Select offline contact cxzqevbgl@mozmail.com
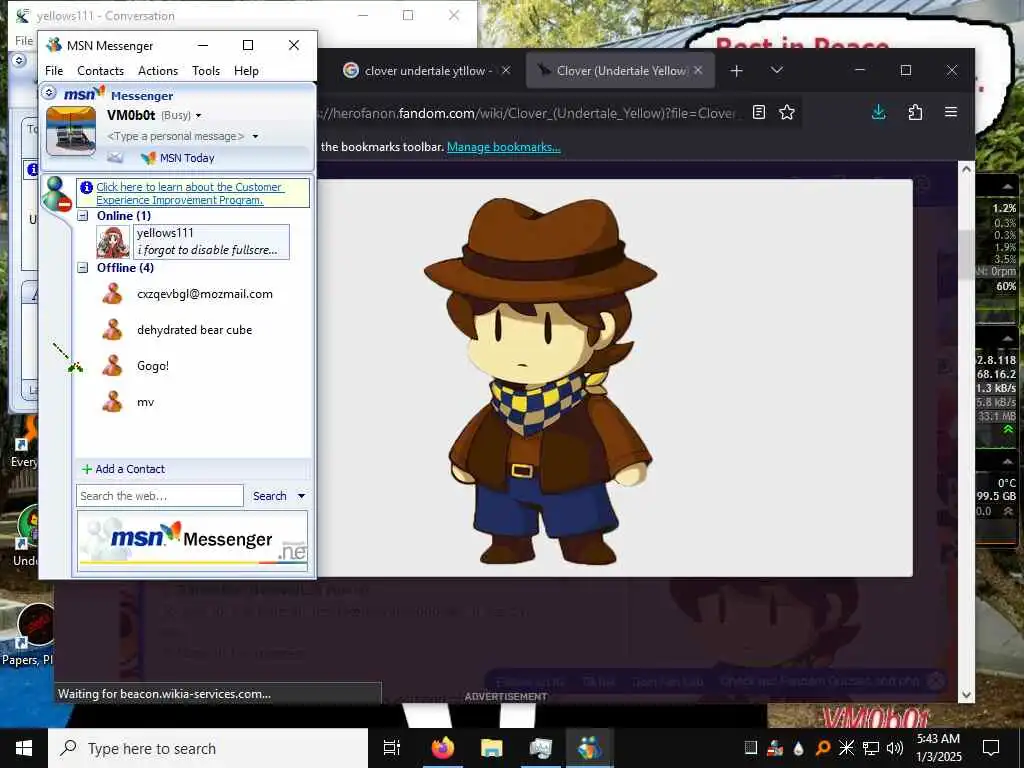The image size is (1024, 768). 204,294
